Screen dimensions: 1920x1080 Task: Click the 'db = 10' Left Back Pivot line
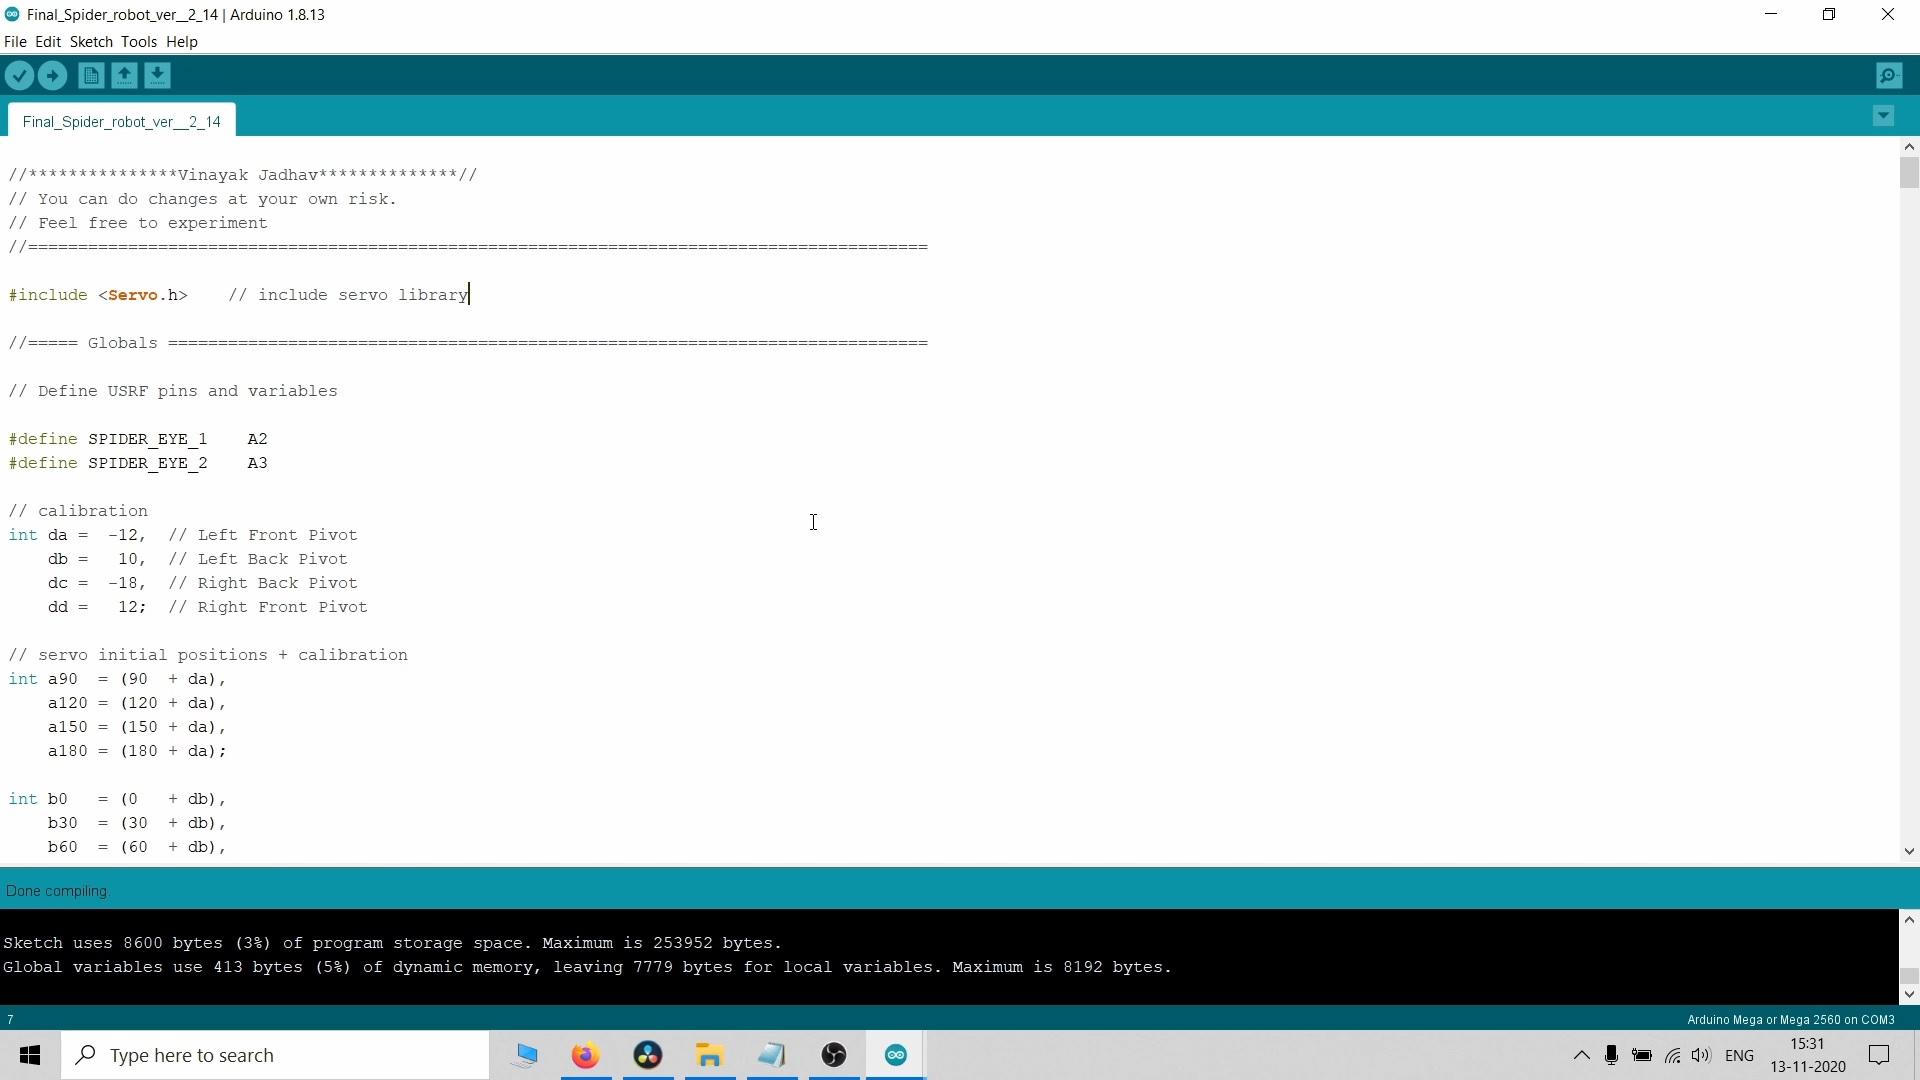pos(198,559)
